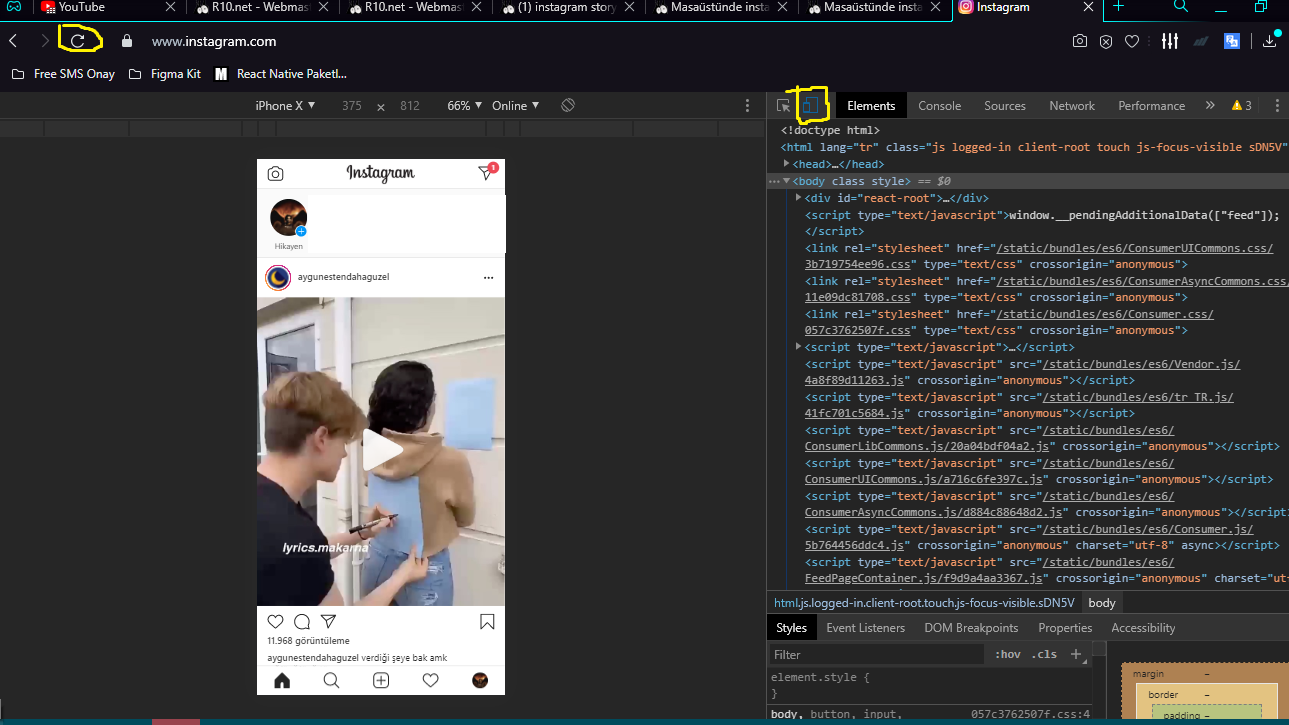Open Instagram direct messages
The height and width of the screenshot is (725, 1289).
tap(486, 173)
